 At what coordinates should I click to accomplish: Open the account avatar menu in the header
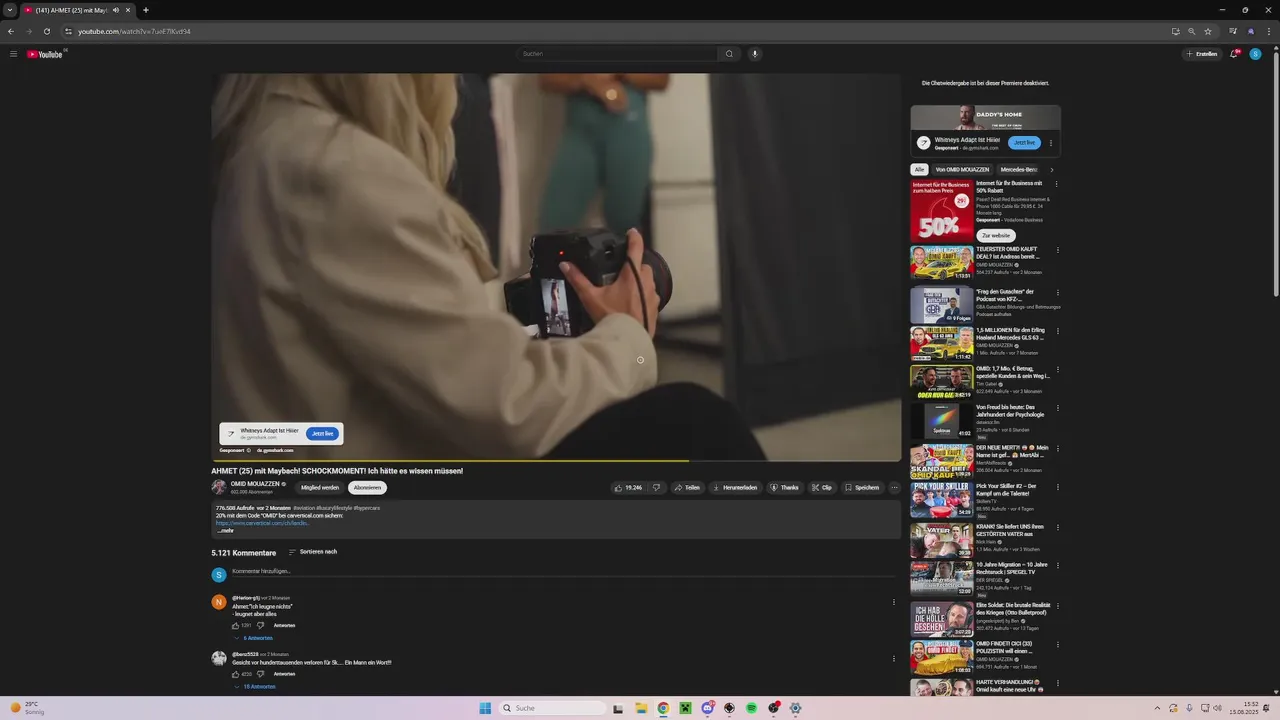pyautogui.click(x=1255, y=54)
